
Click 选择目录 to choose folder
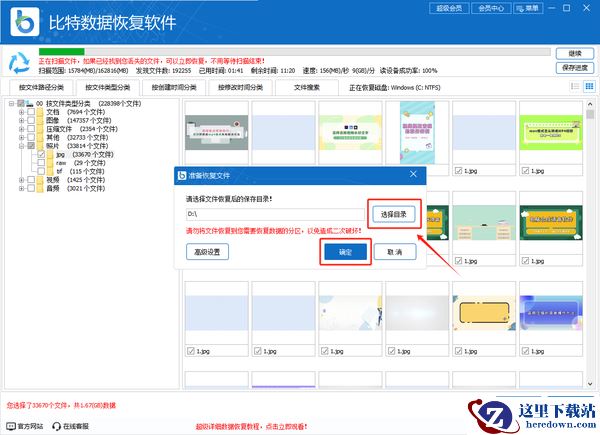[x=394, y=214]
